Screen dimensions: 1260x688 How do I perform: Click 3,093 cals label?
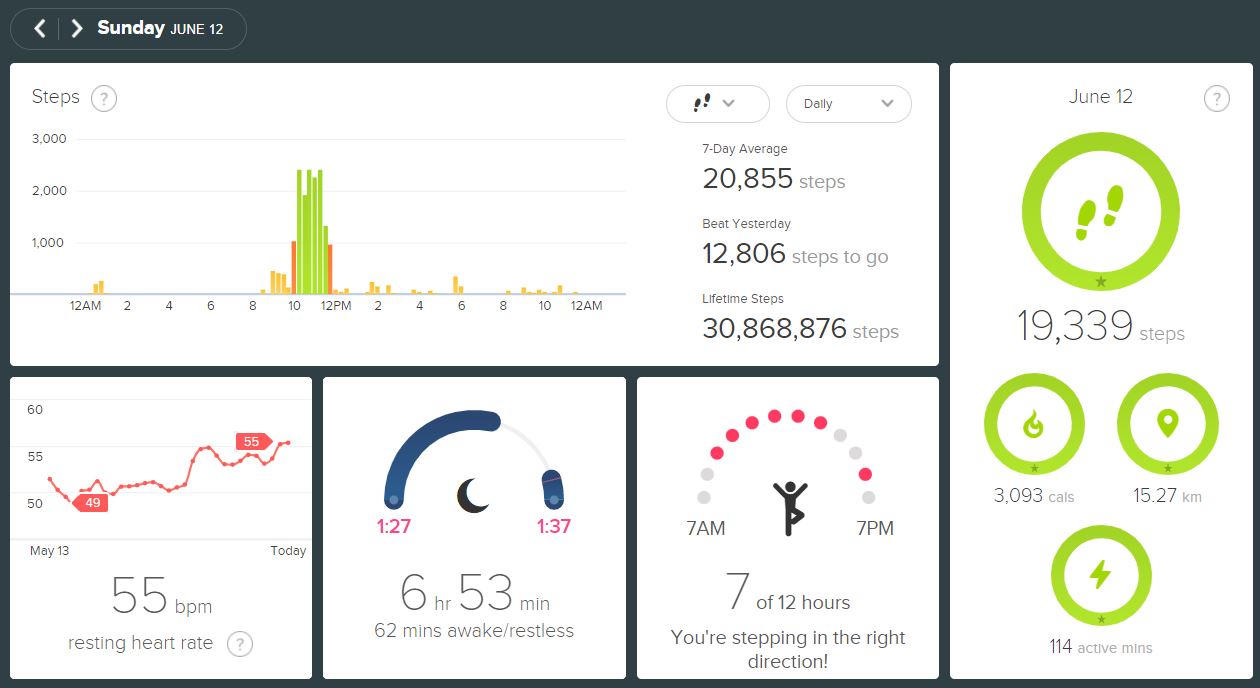tap(1034, 496)
